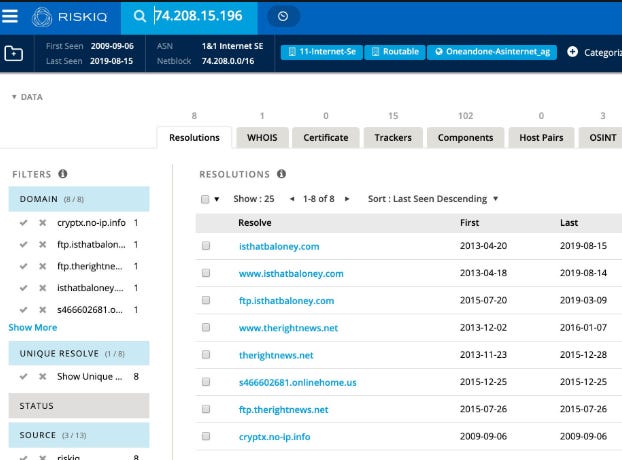622x460 pixels.
Task: Include Show Unique filter with its checkmark
Action: pyautogui.click(x=23, y=376)
